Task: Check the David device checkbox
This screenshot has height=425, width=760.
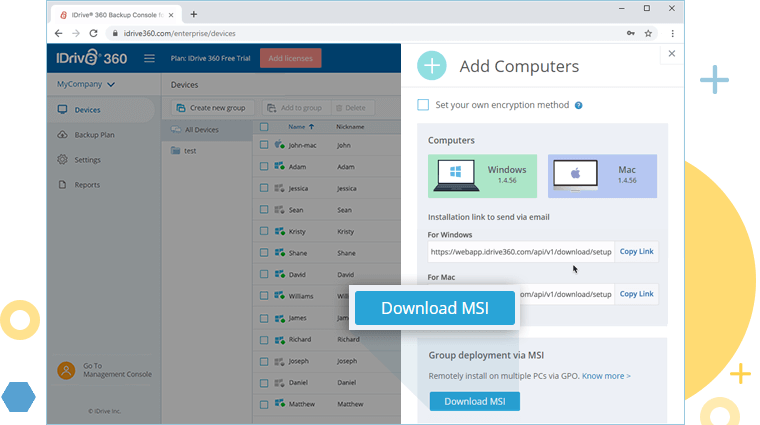Action: [264, 274]
